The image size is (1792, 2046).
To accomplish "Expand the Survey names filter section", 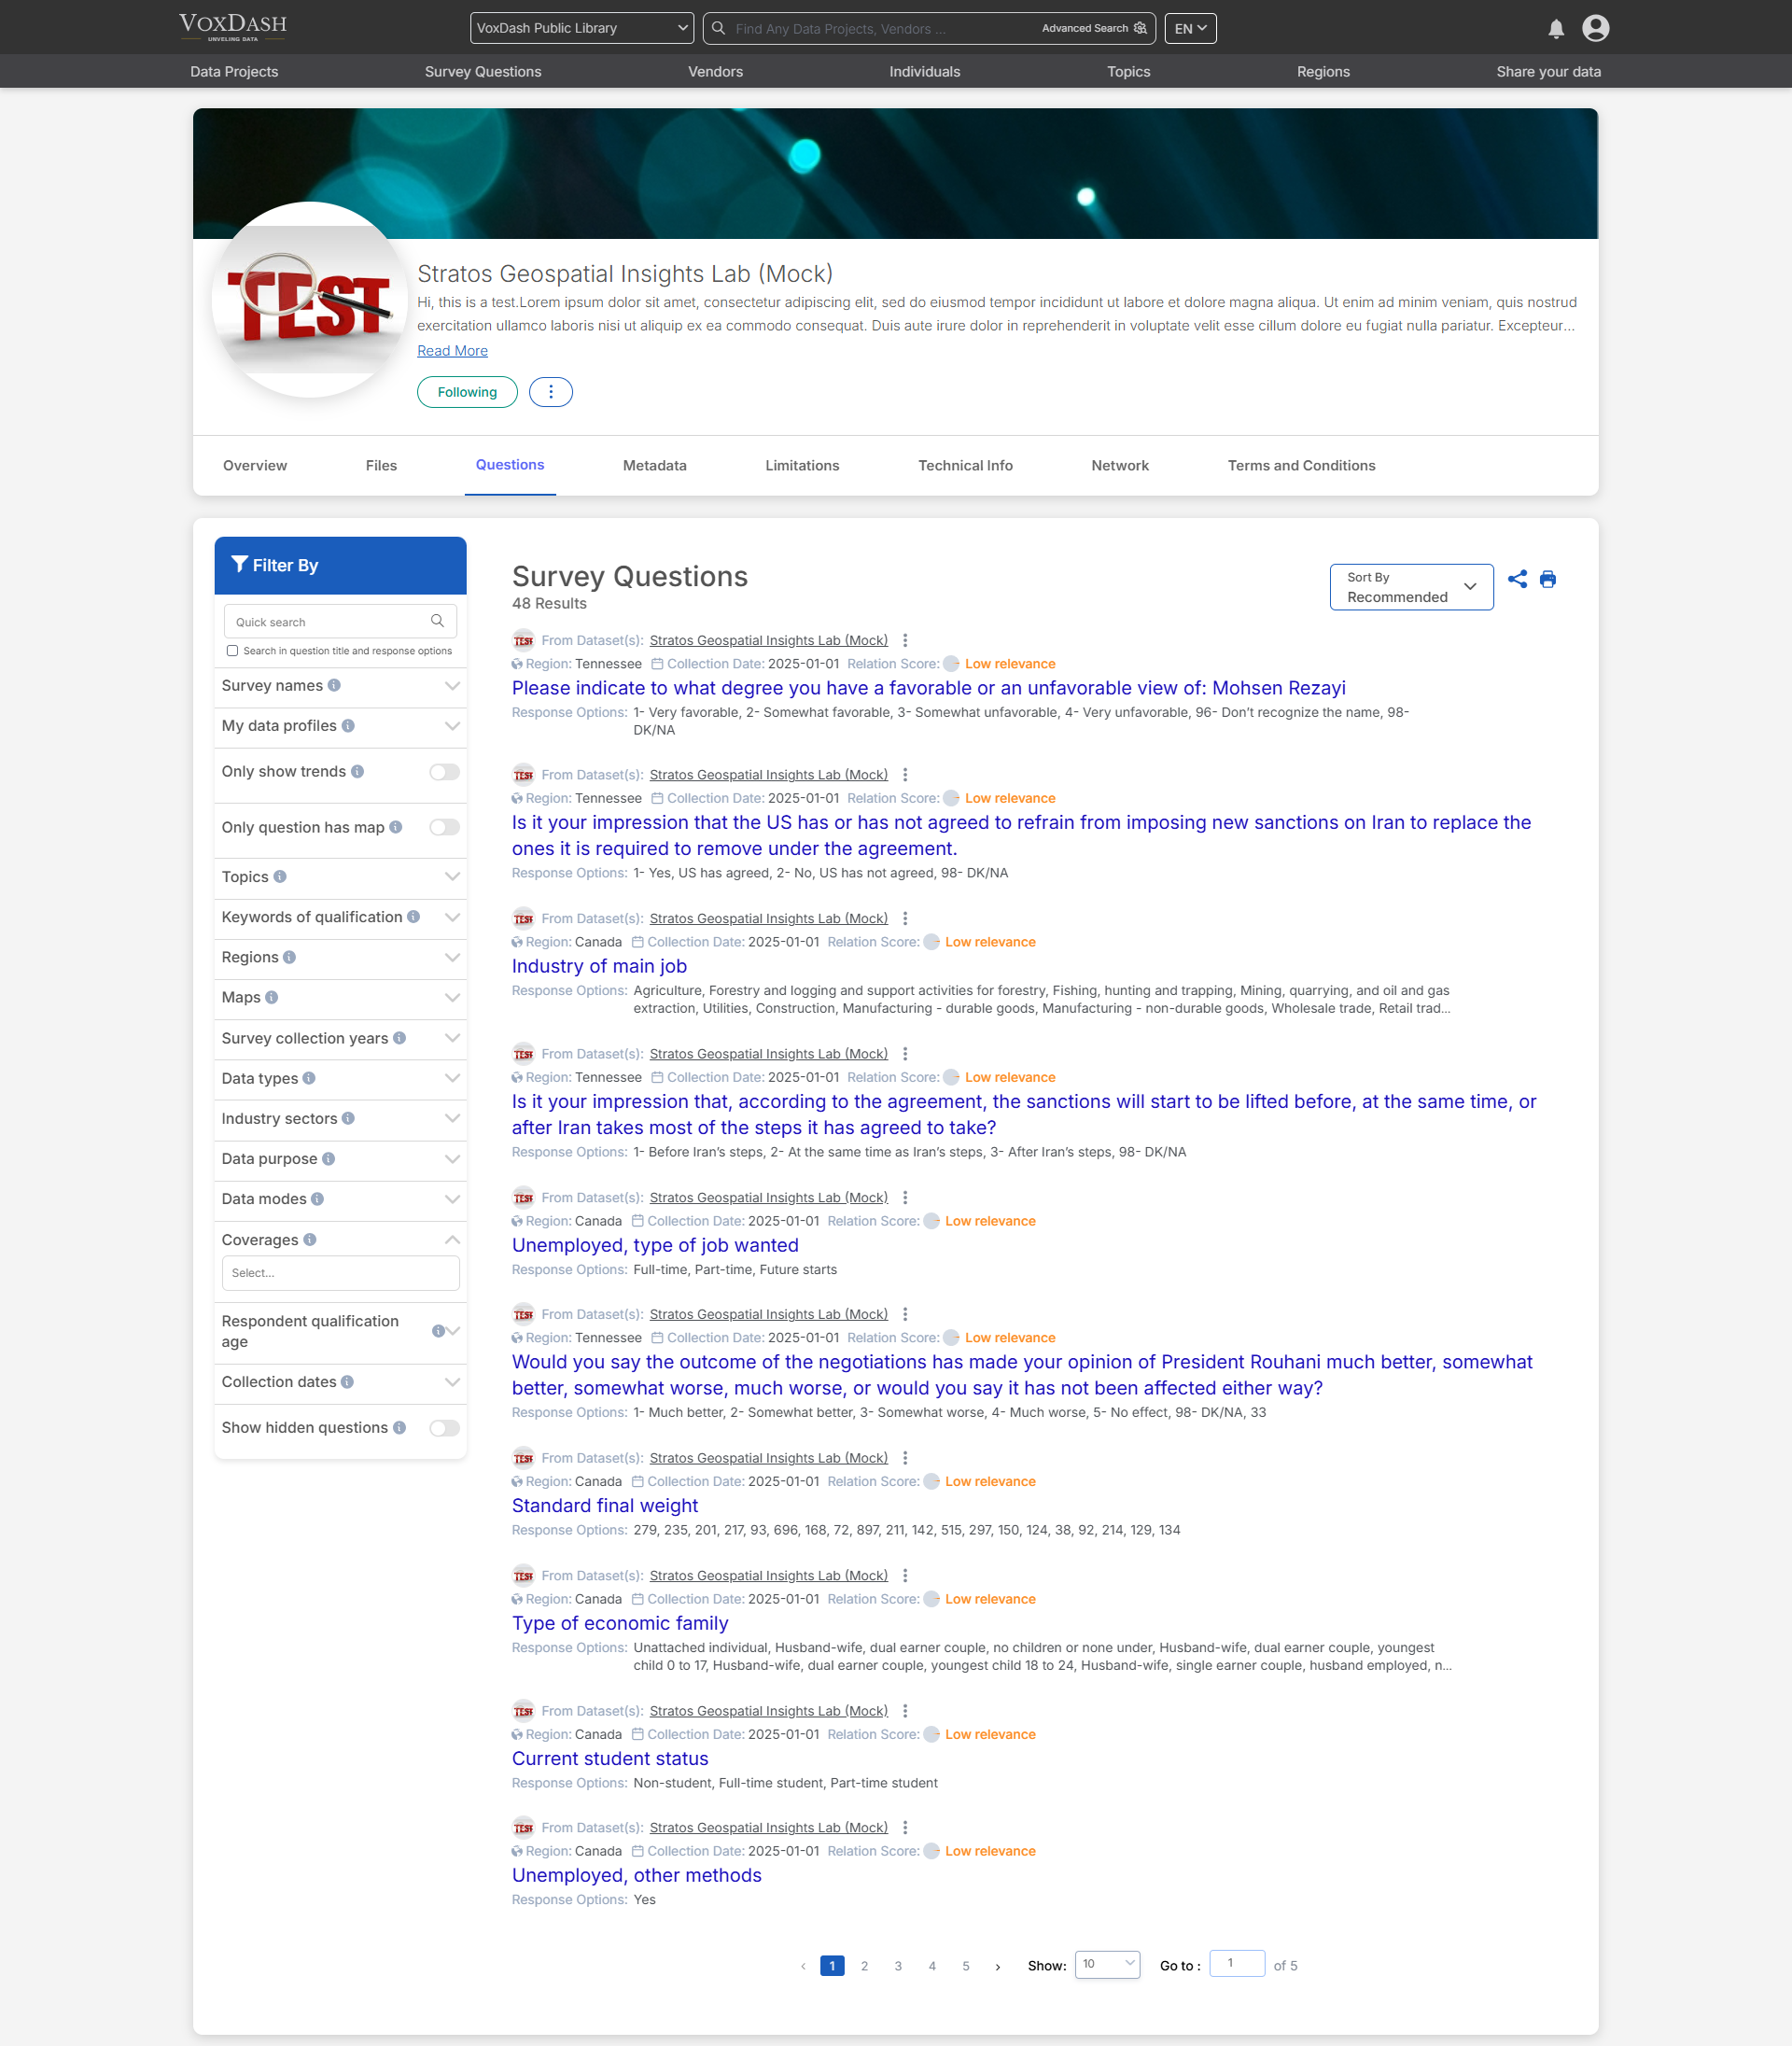I will tap(451, 687).
